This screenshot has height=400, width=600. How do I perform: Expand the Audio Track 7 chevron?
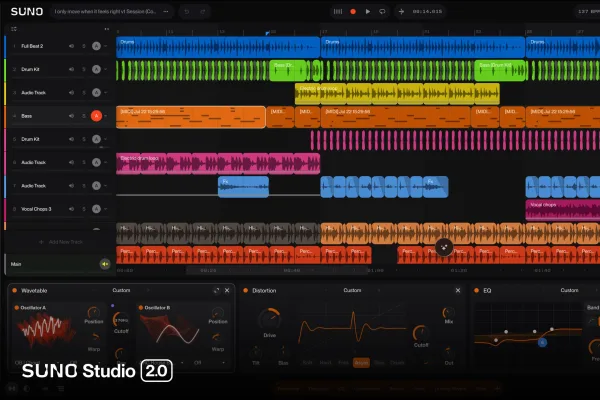(106, 186)
